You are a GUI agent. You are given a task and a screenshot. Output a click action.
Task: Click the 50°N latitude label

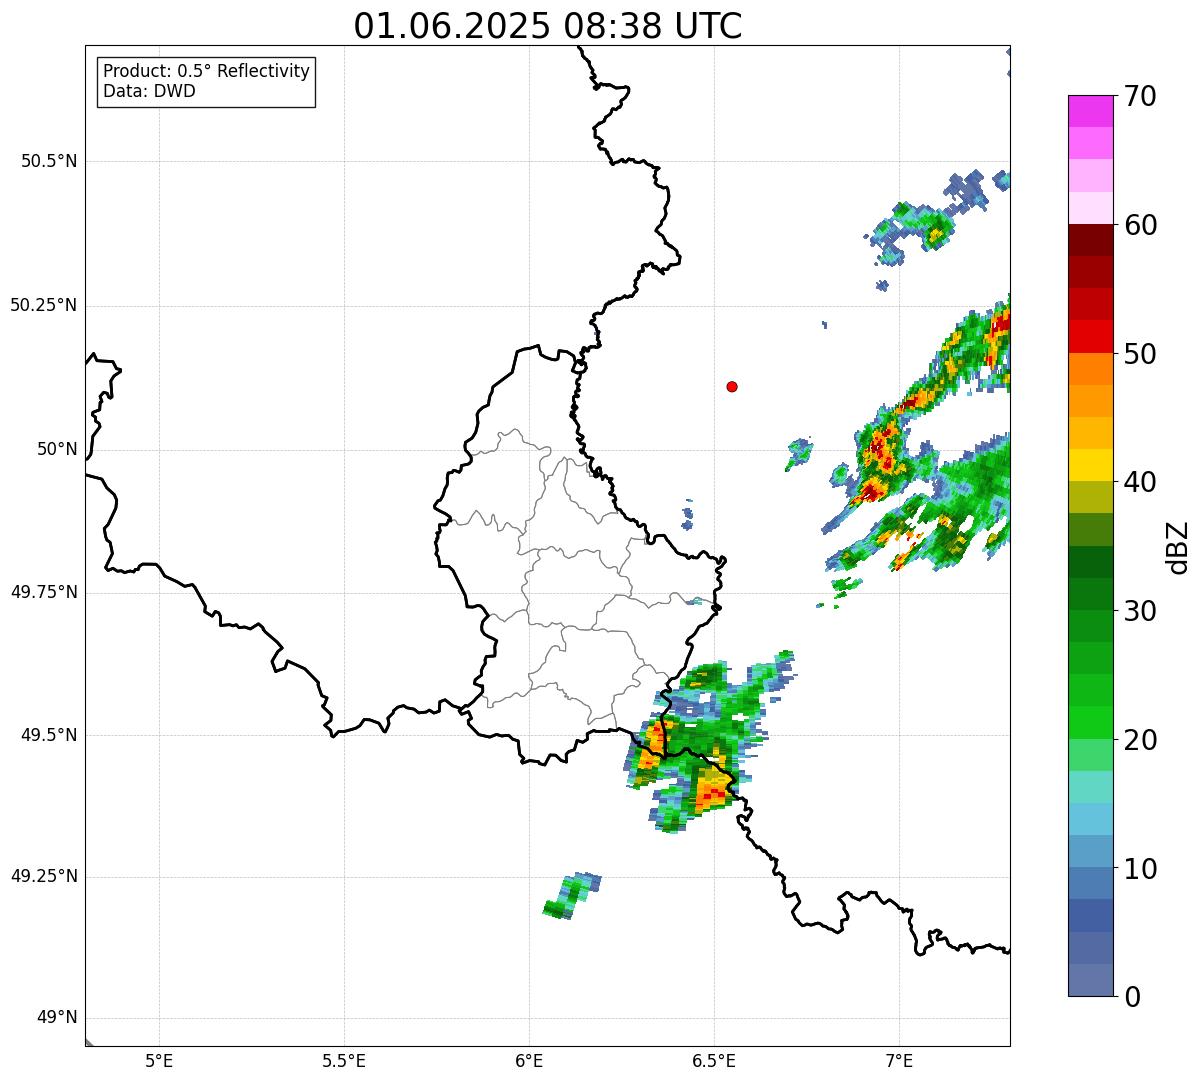(x=57, y=449)
